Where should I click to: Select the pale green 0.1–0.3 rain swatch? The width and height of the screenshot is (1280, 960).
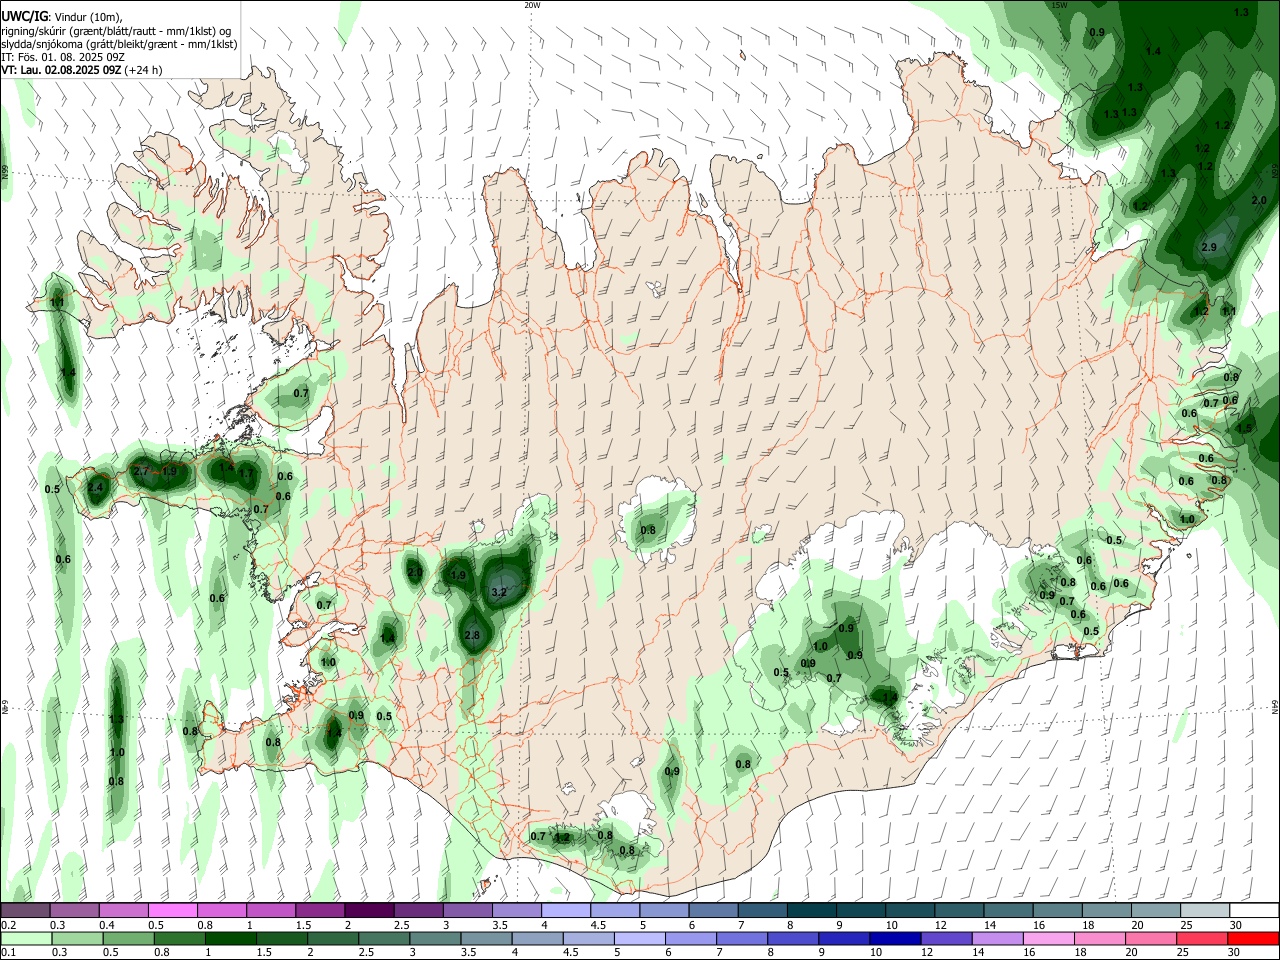(x=25, y=938)
